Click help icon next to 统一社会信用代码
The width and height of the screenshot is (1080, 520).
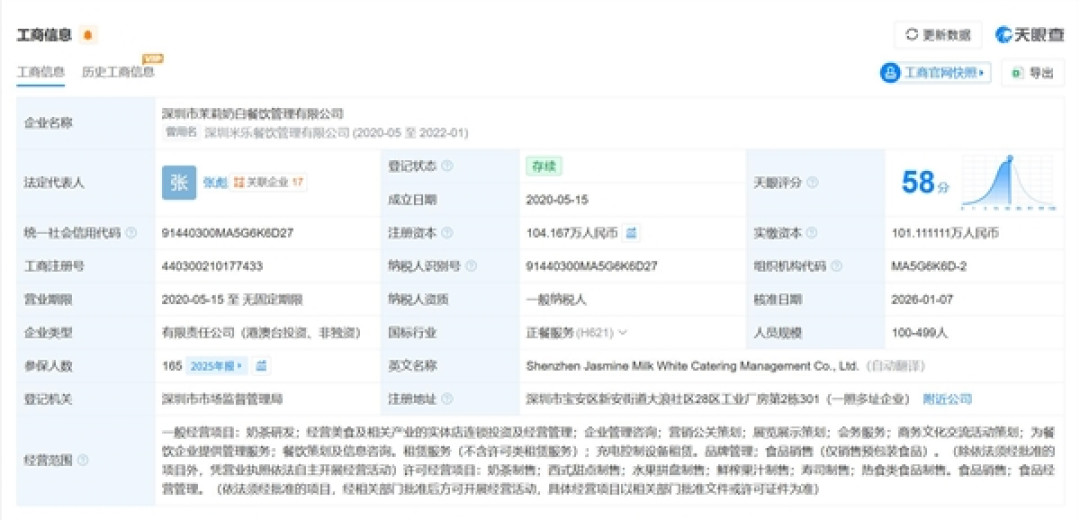pyautogui.click(x=132, y=233)
